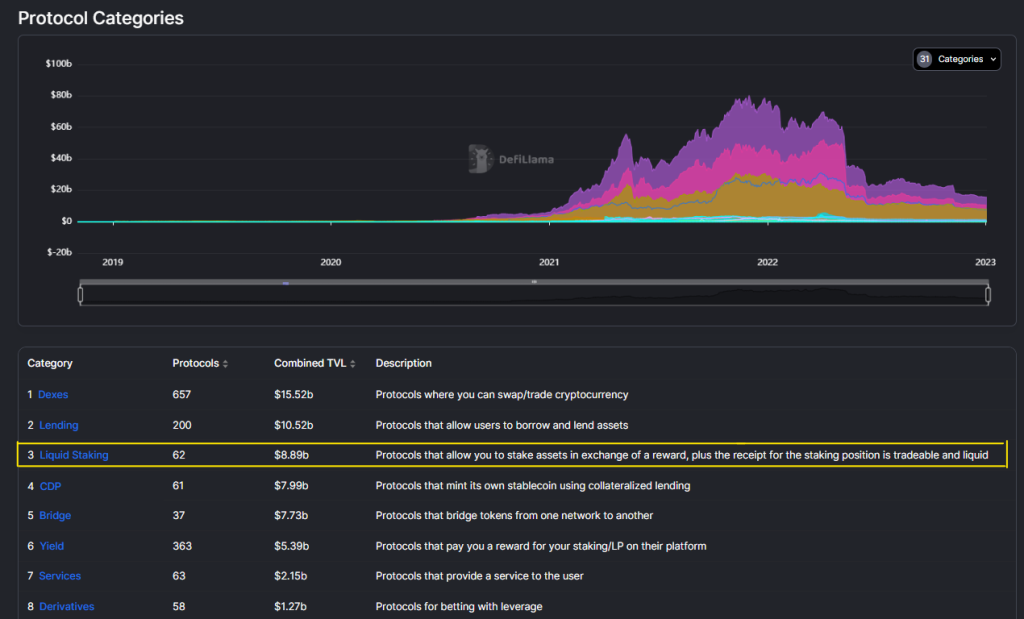Grab the left handle of chart range slider
Image resolution: width=1024 pixels, height=619 pixels.
pos(80,295)
